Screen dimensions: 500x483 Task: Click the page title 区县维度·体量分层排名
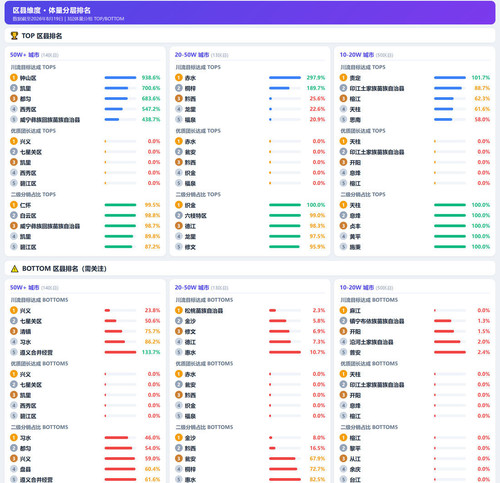(x=52, y=10)
